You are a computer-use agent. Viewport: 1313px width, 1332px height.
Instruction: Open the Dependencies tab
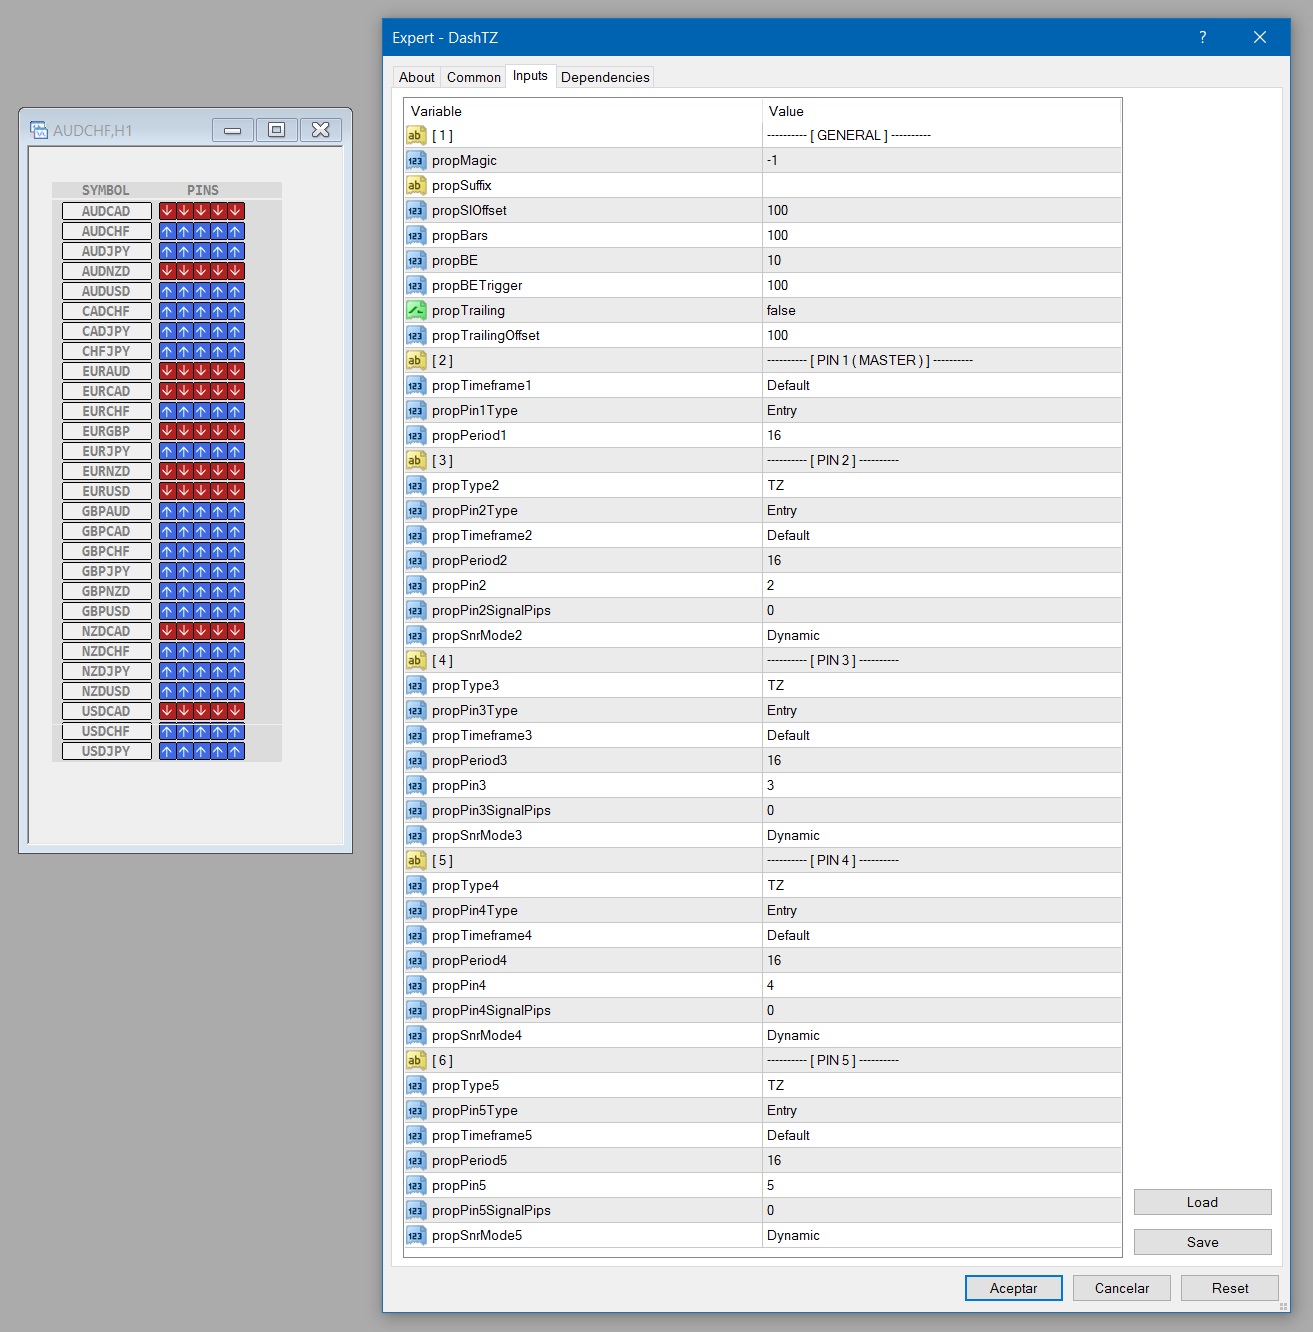pyautogui.click(x=605, y=77)
